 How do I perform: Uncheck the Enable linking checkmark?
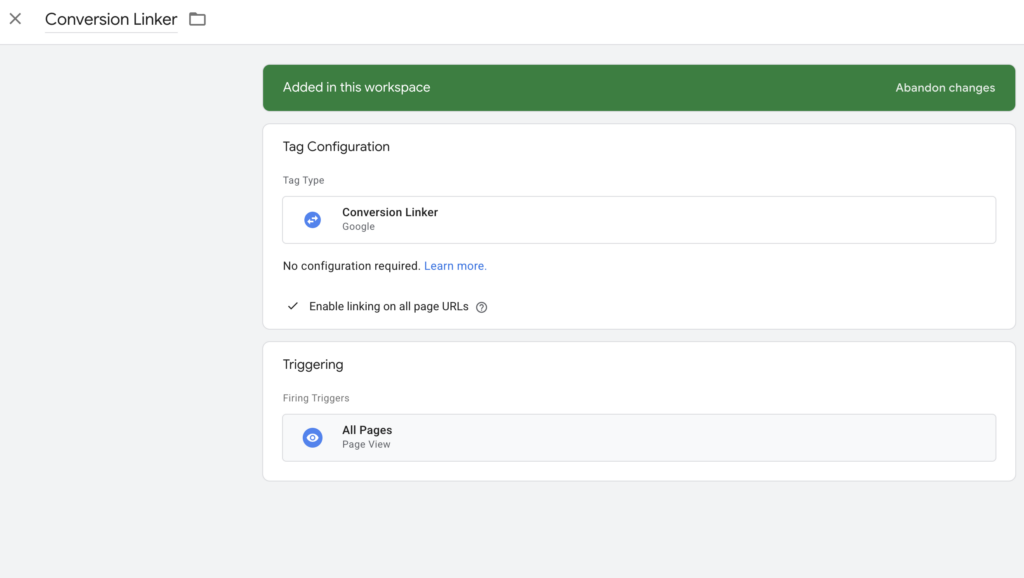292,305
